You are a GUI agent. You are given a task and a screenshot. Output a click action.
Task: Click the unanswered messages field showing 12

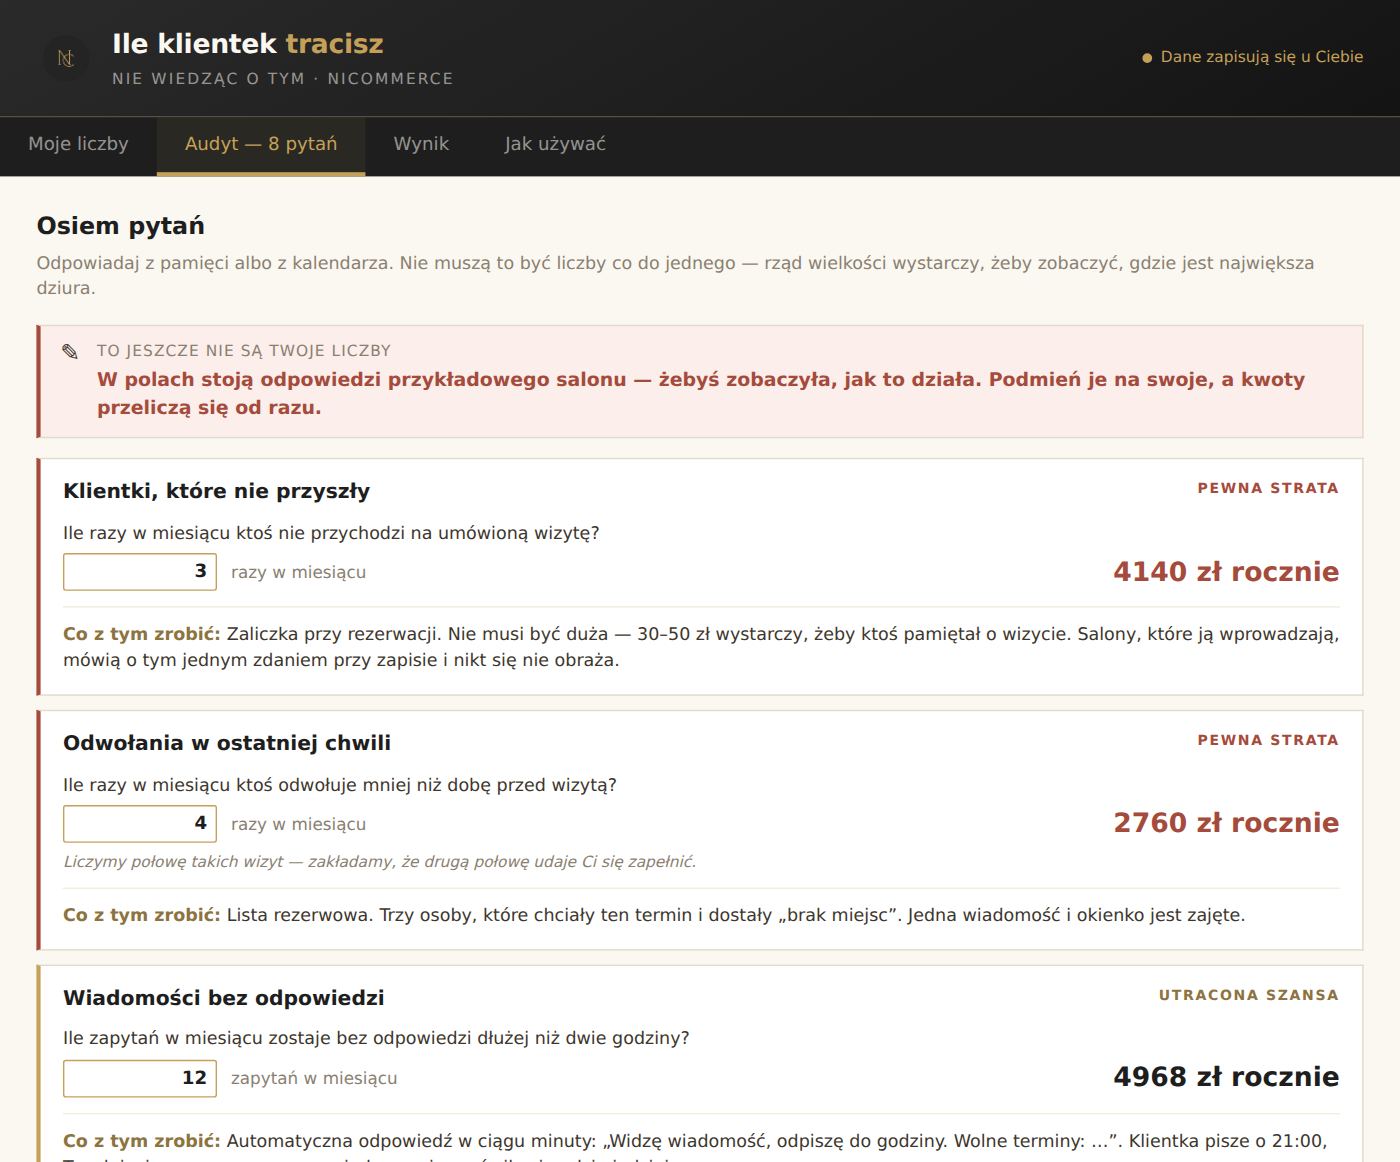click(140, 1078)
